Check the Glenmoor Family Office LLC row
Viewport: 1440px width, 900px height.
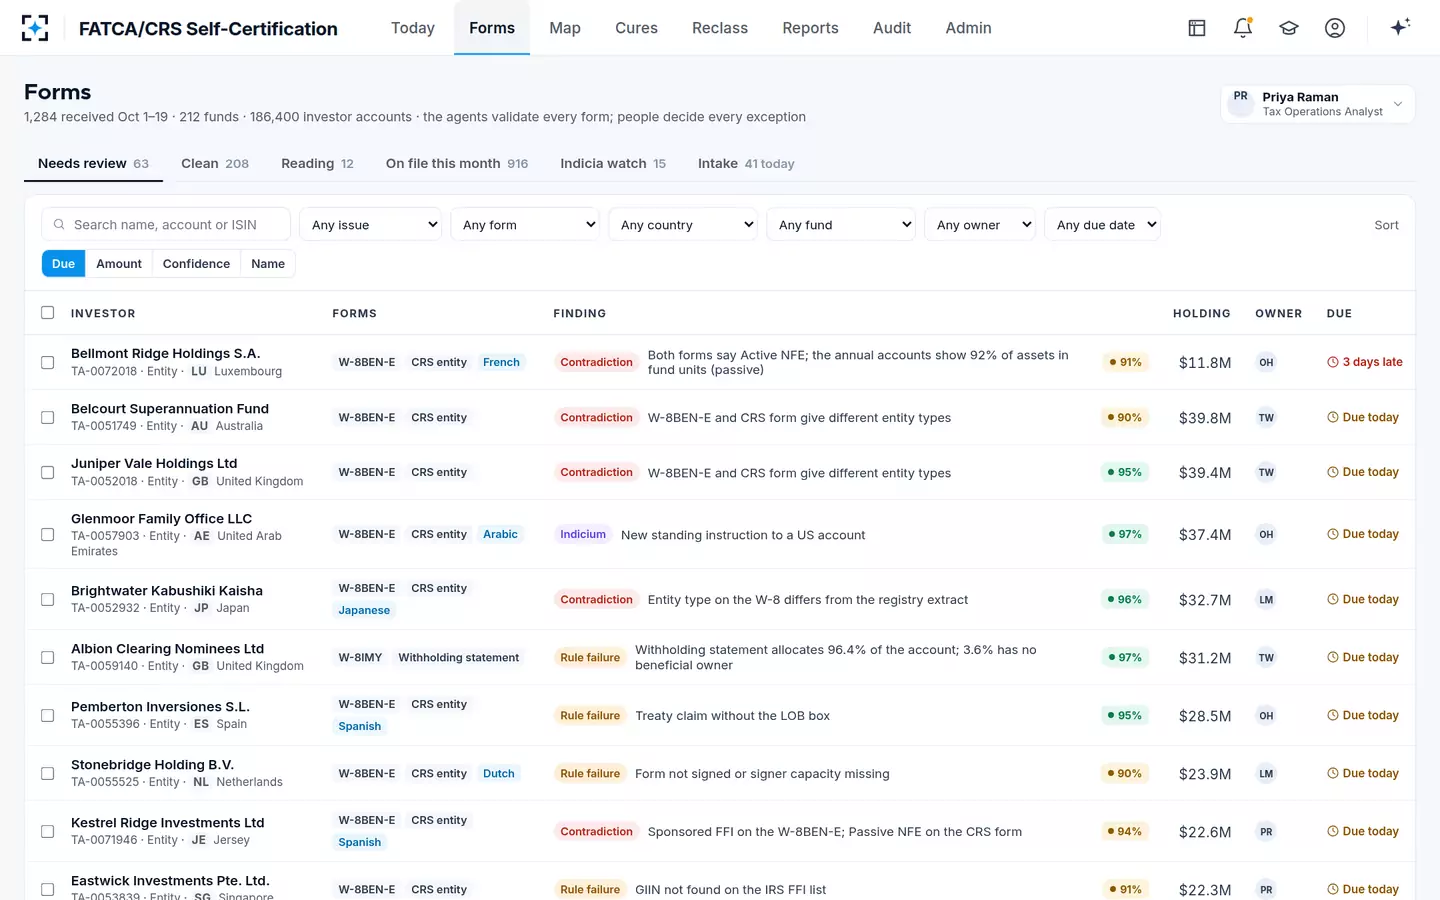pyautogui.click(x=47, y=535)
